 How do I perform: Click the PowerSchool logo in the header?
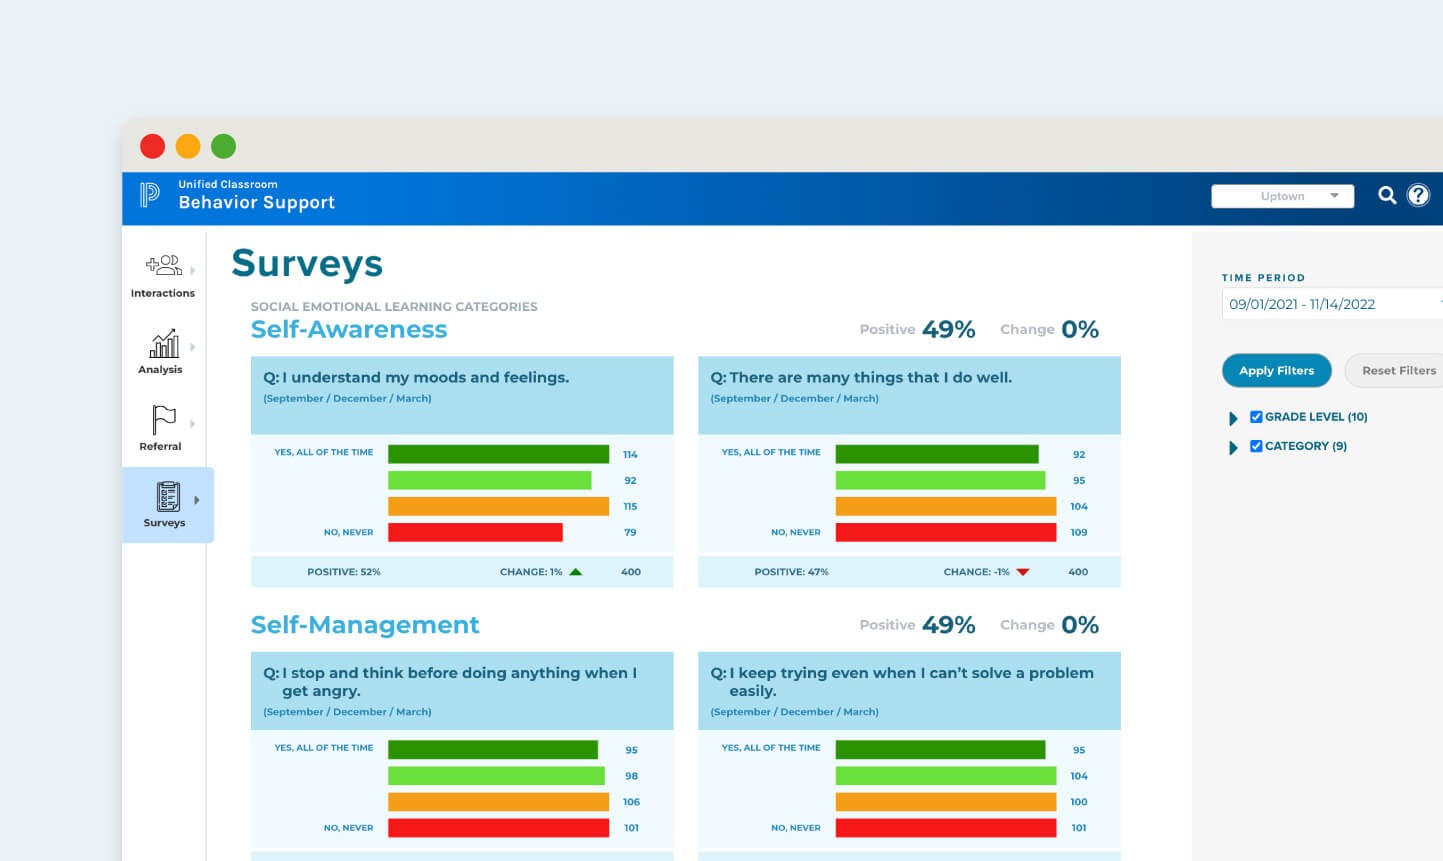pos(150,194)
